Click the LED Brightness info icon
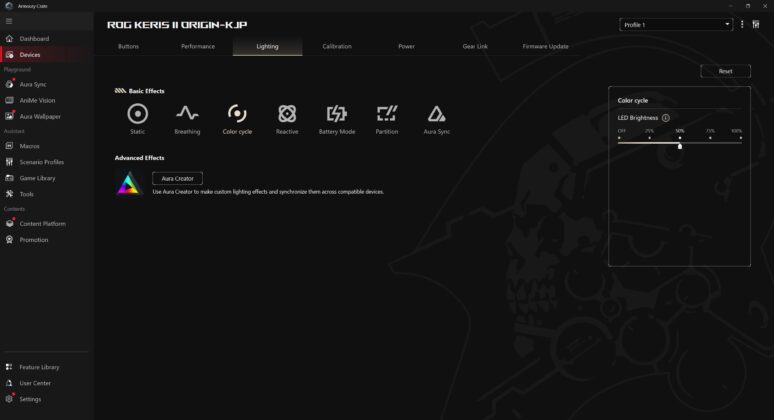 [665, 118]
